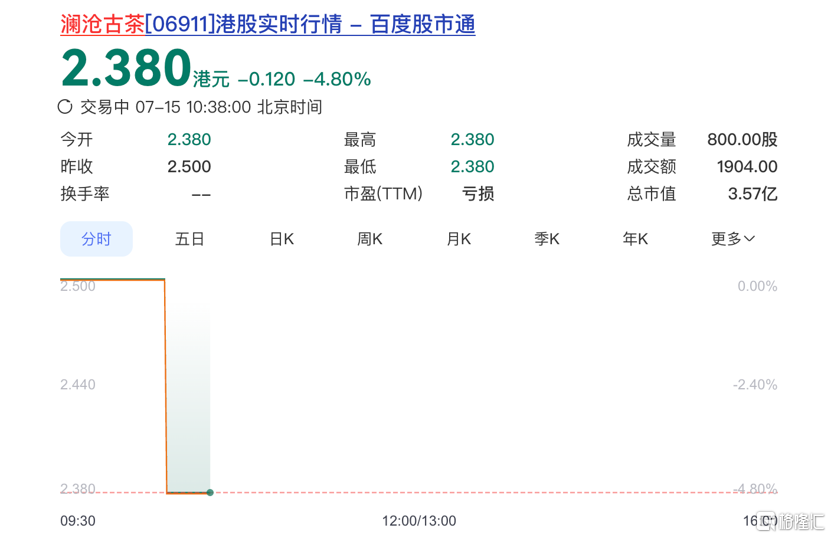Screen dimensions: 831x538
Task: Switch to the 月K chart tab
Action: point(458,239)
